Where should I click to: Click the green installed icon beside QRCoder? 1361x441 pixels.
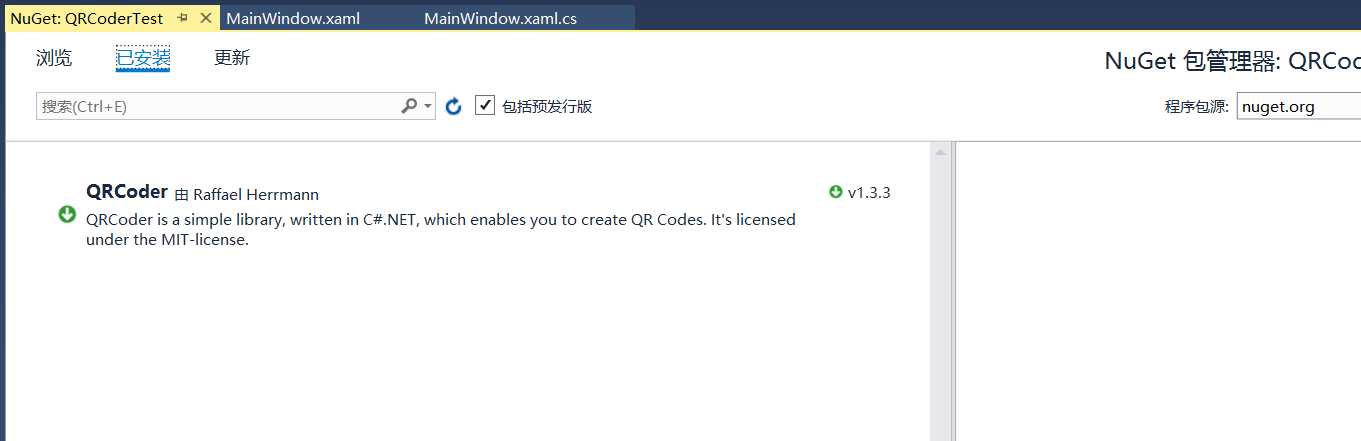(x=67, y=214)
